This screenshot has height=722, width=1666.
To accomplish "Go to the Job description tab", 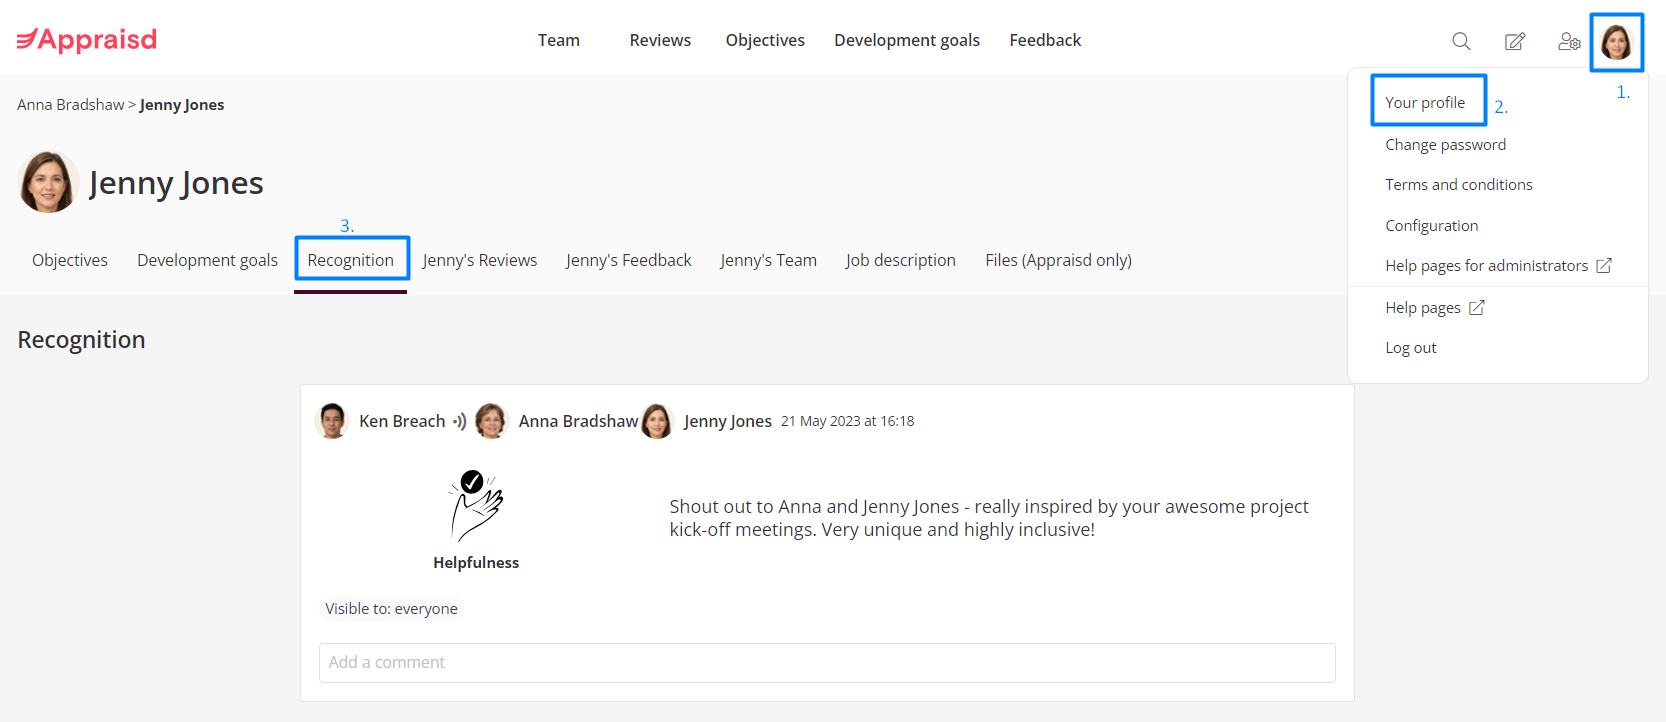I will 900,260.
